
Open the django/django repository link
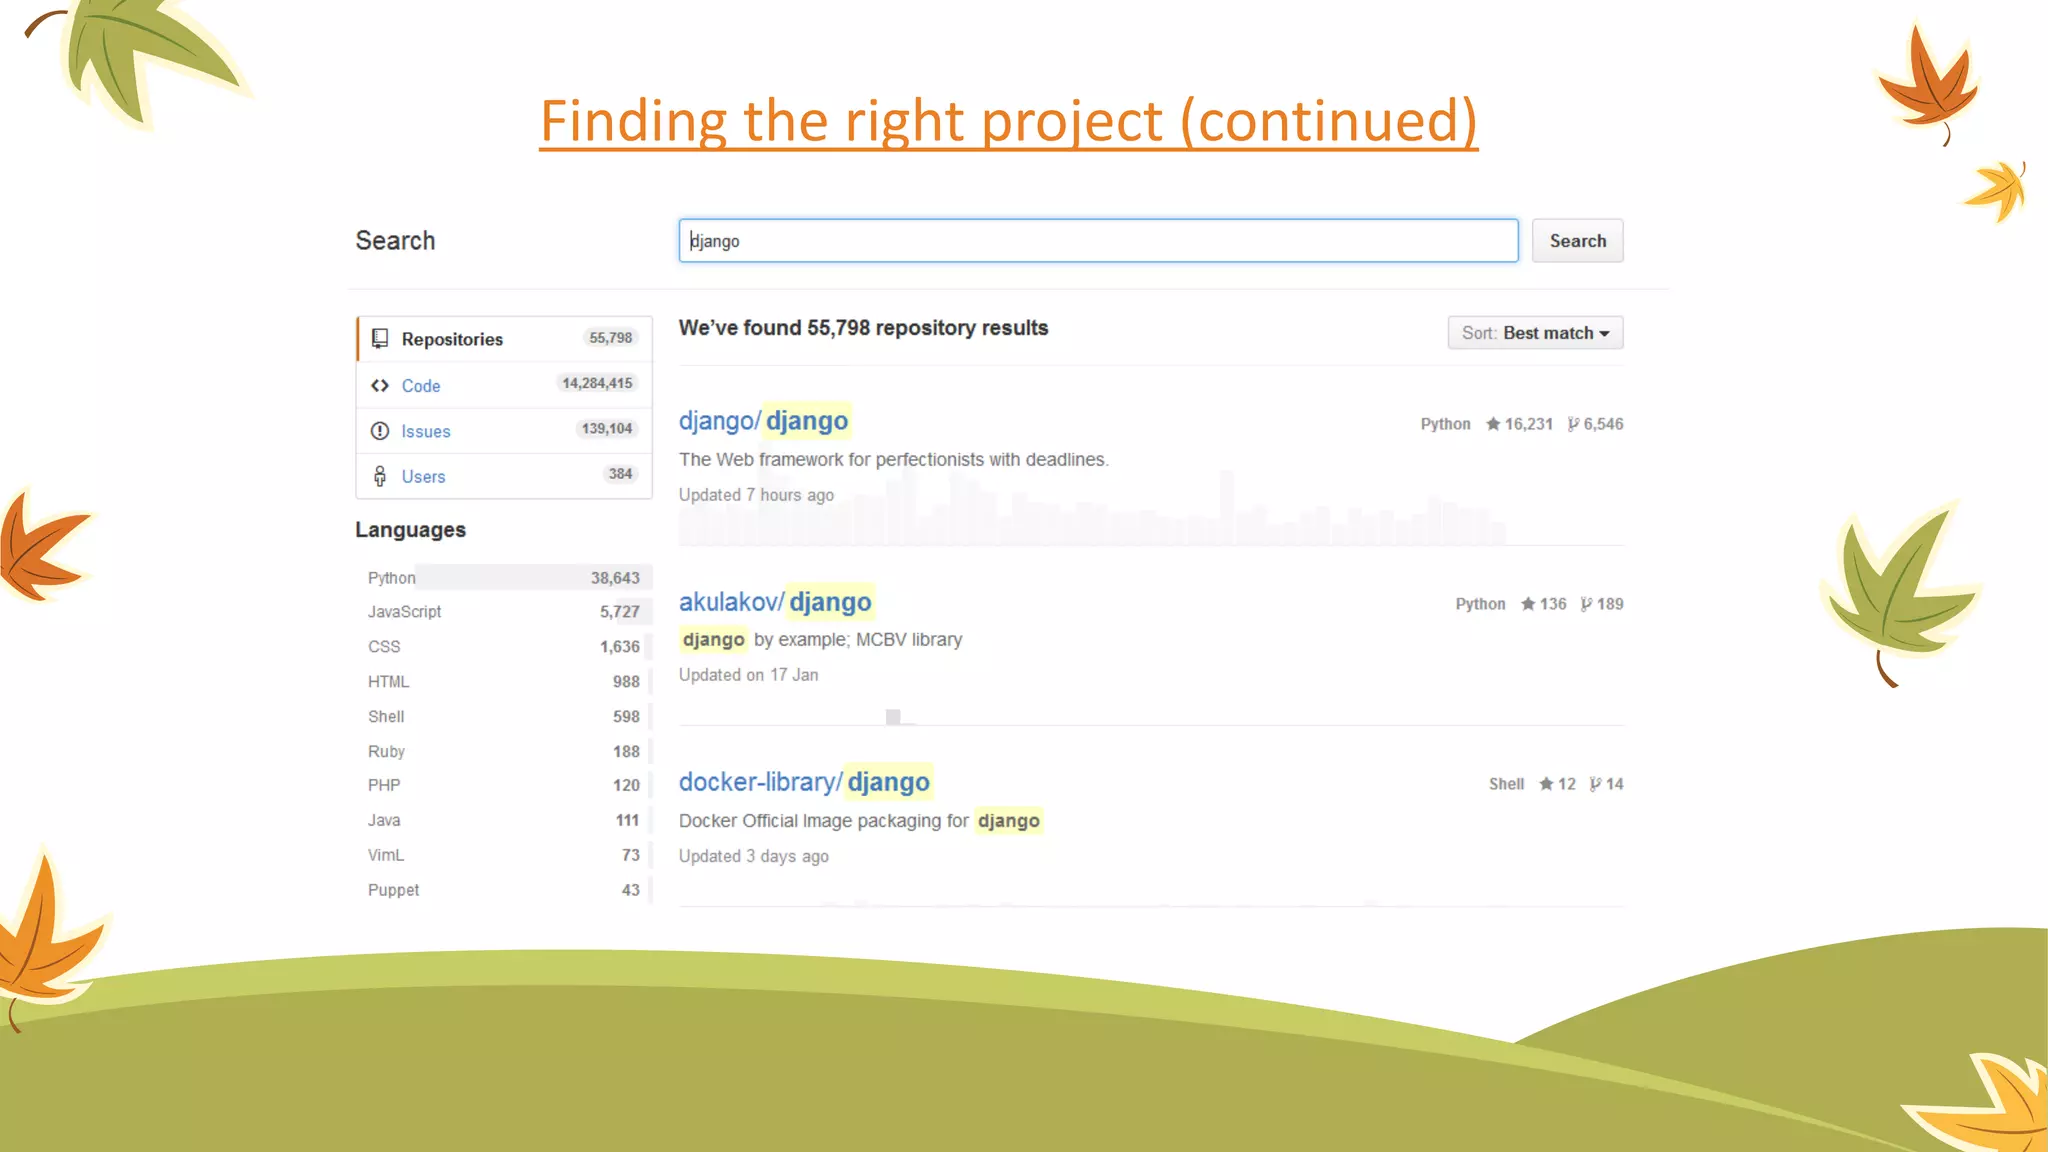point(763,421)
